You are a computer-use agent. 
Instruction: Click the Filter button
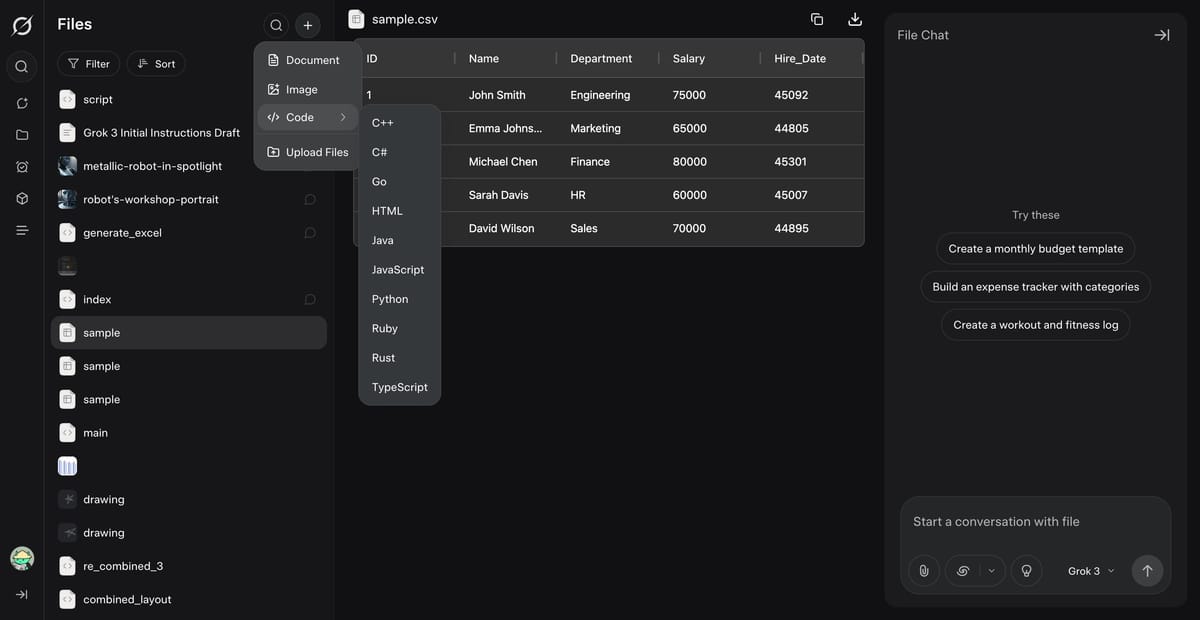(88, 63)
